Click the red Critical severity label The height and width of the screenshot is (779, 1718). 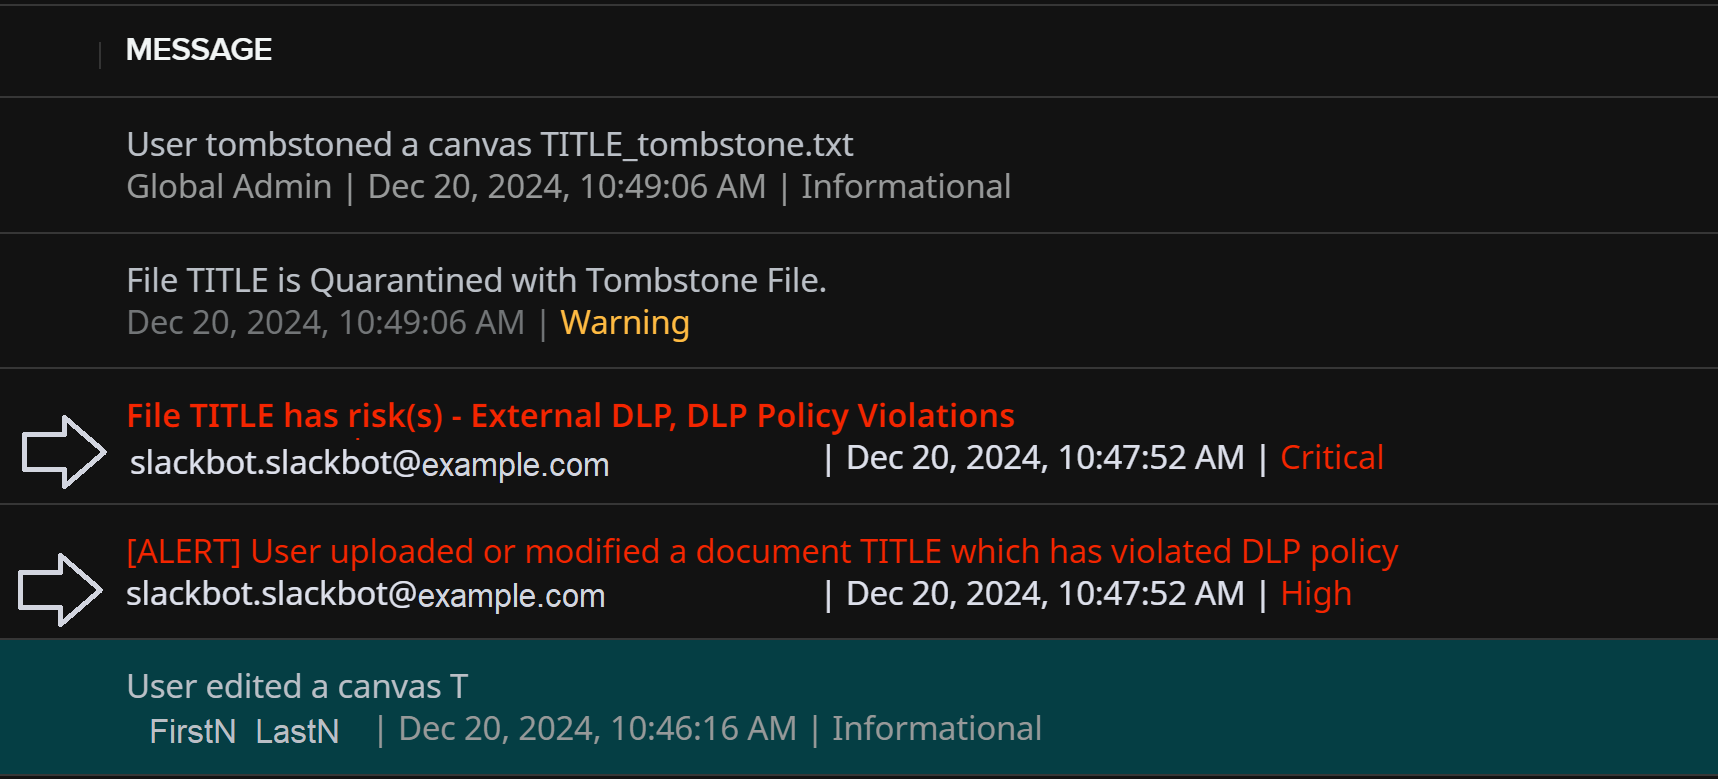tap(1331, 458)
